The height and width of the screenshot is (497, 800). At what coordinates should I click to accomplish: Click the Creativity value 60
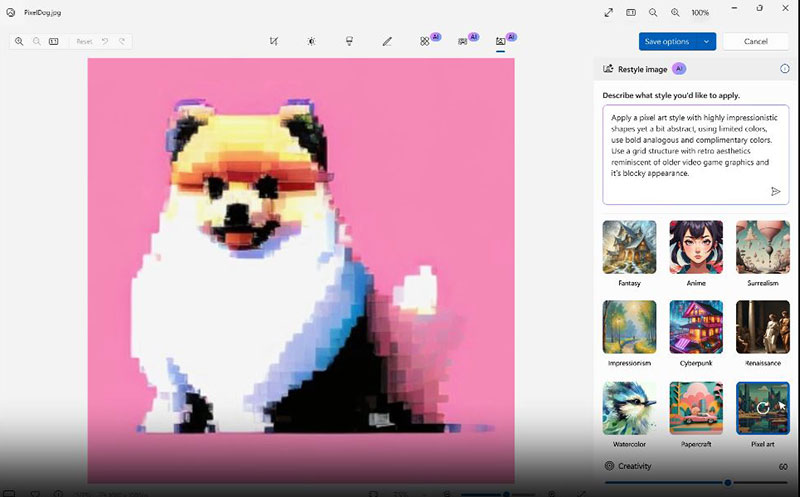click(x=783, y=466)
